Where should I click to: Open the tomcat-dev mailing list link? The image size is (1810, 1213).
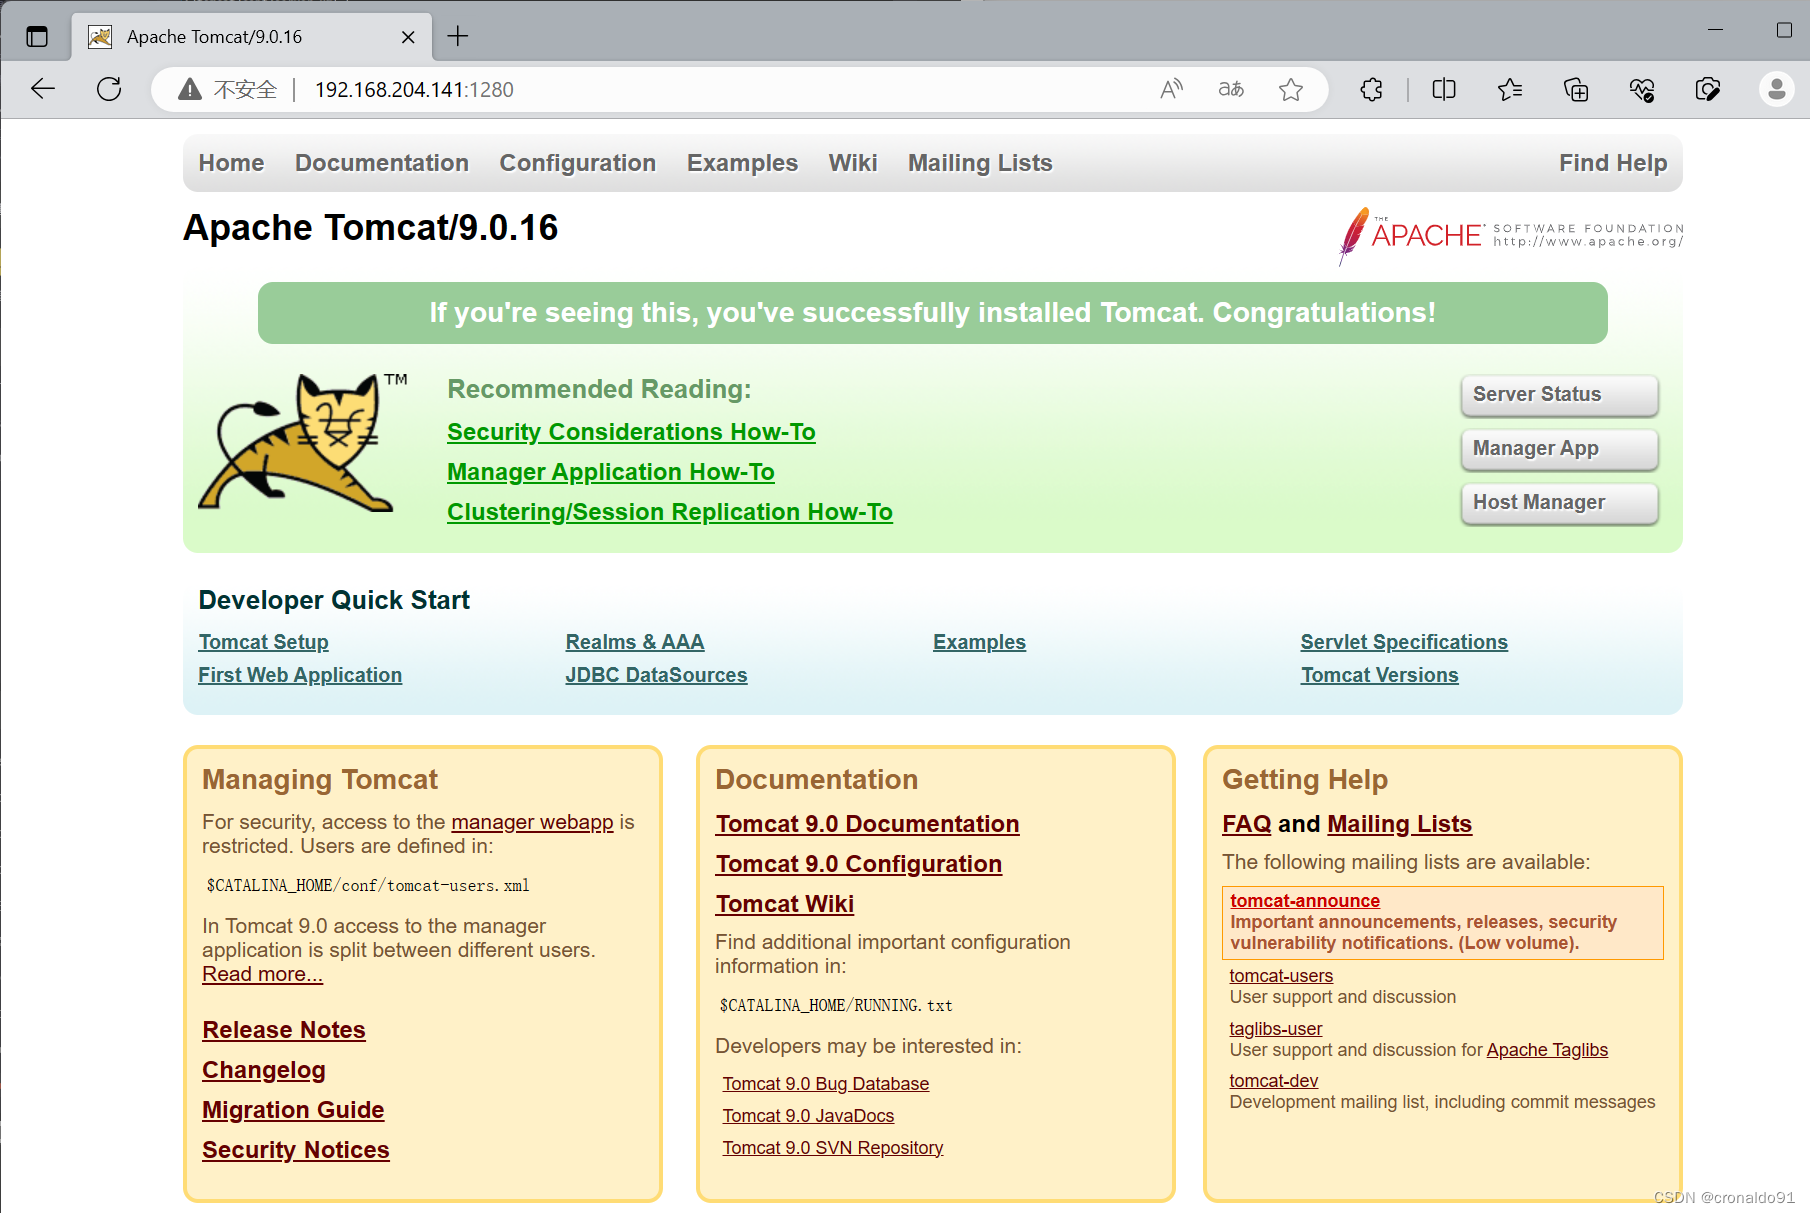(1274, 1081)
